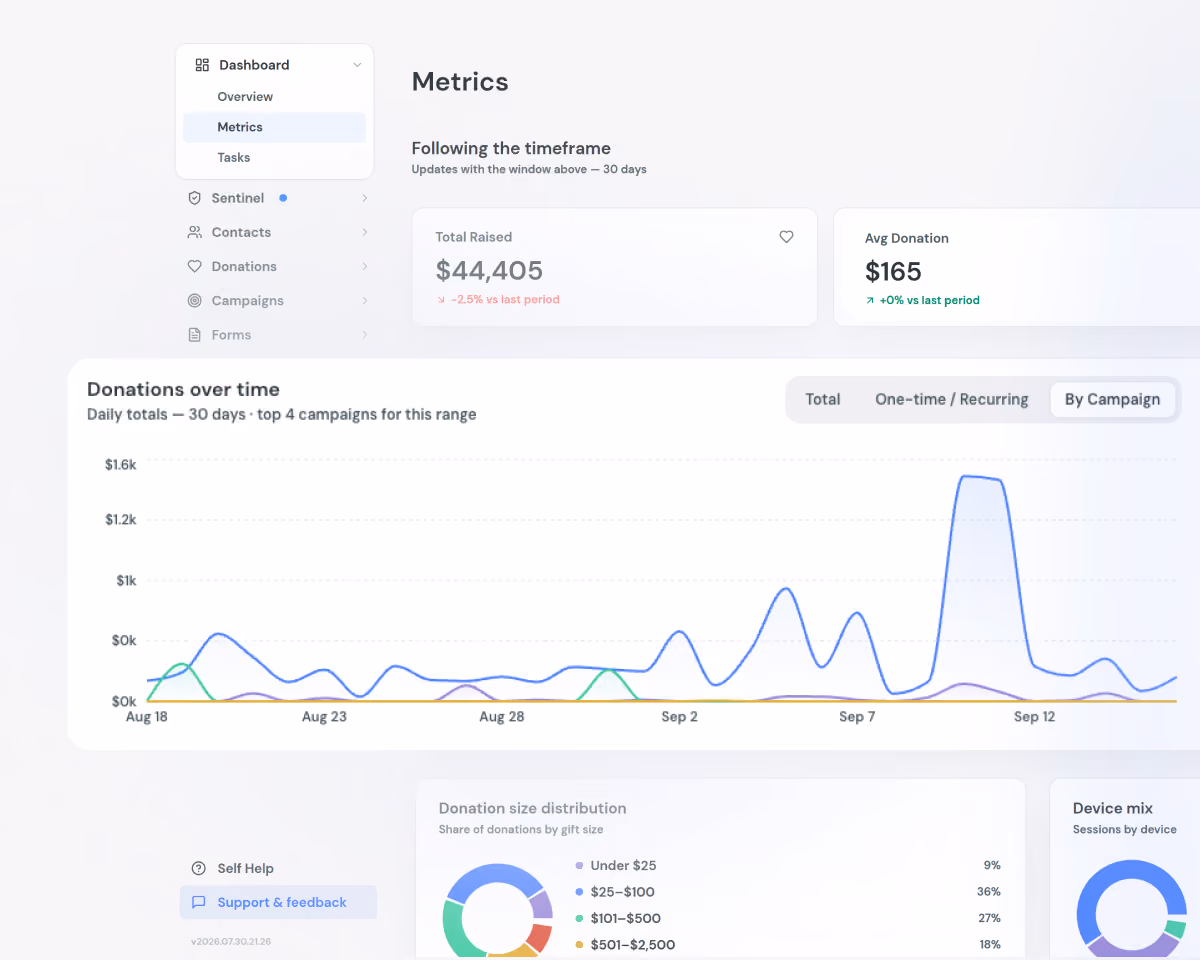Click the Aug 23 axis label
Screen dimensions: 1200x960
tap(324, 717)
